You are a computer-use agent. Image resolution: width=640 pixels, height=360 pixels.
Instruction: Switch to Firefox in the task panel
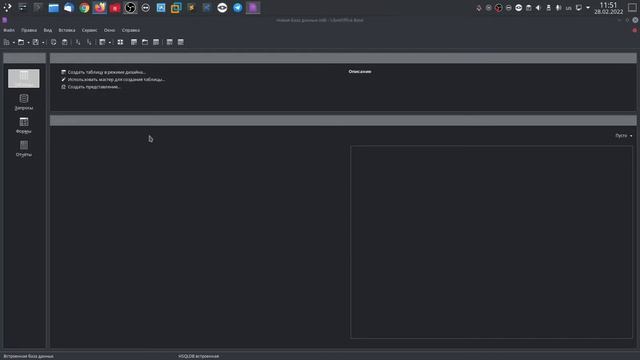click(100, 8)
